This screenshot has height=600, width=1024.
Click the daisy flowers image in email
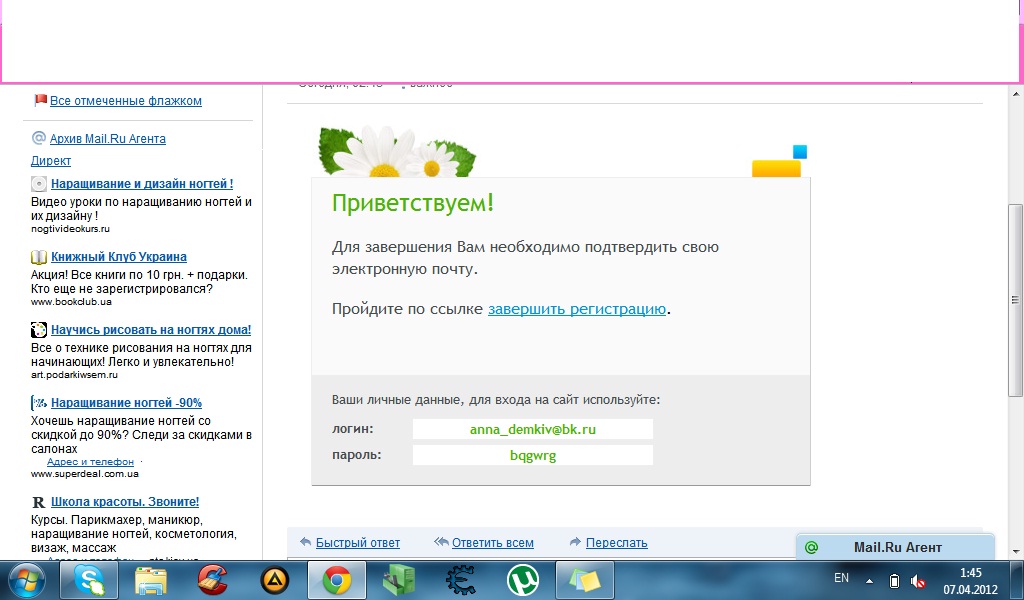(x=397, y=151)
